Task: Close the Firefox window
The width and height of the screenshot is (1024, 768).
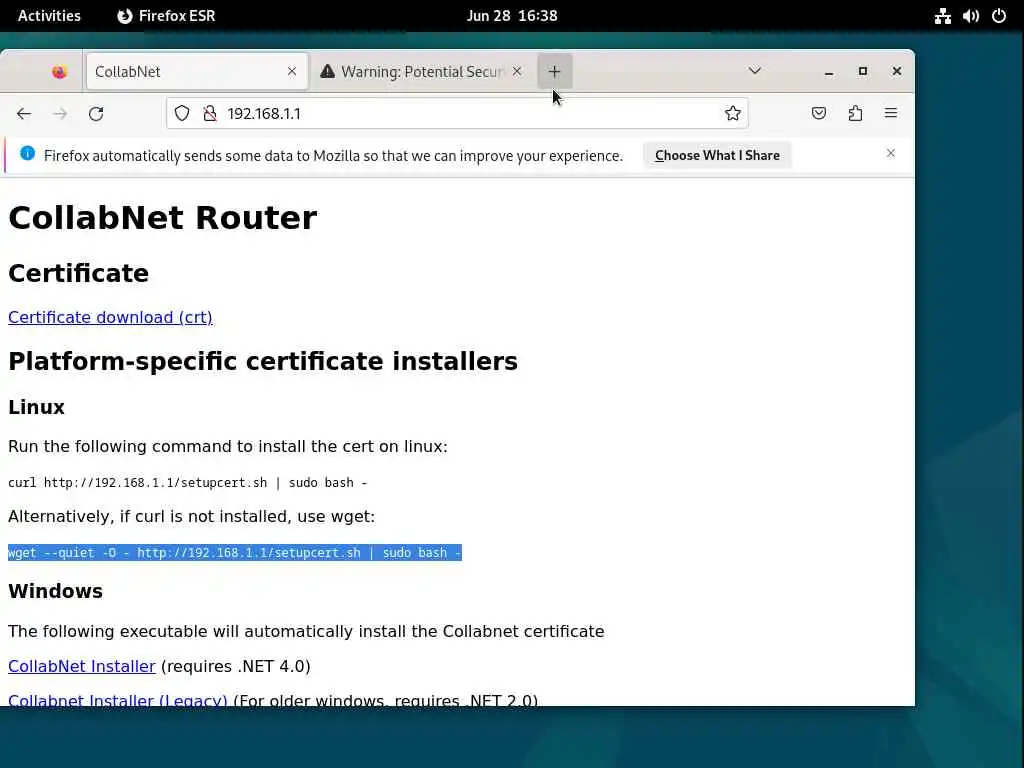Action: click(897, 71)
